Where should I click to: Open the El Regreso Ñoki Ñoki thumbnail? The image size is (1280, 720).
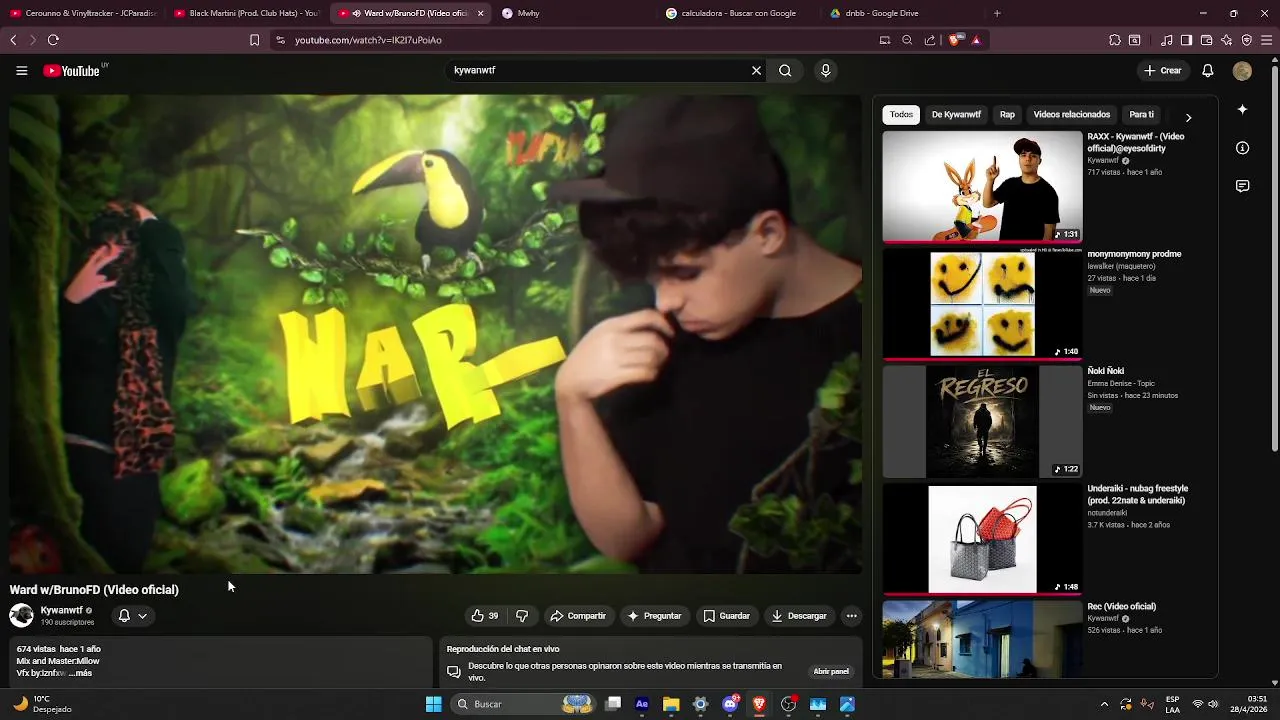[x=982, y=422]
